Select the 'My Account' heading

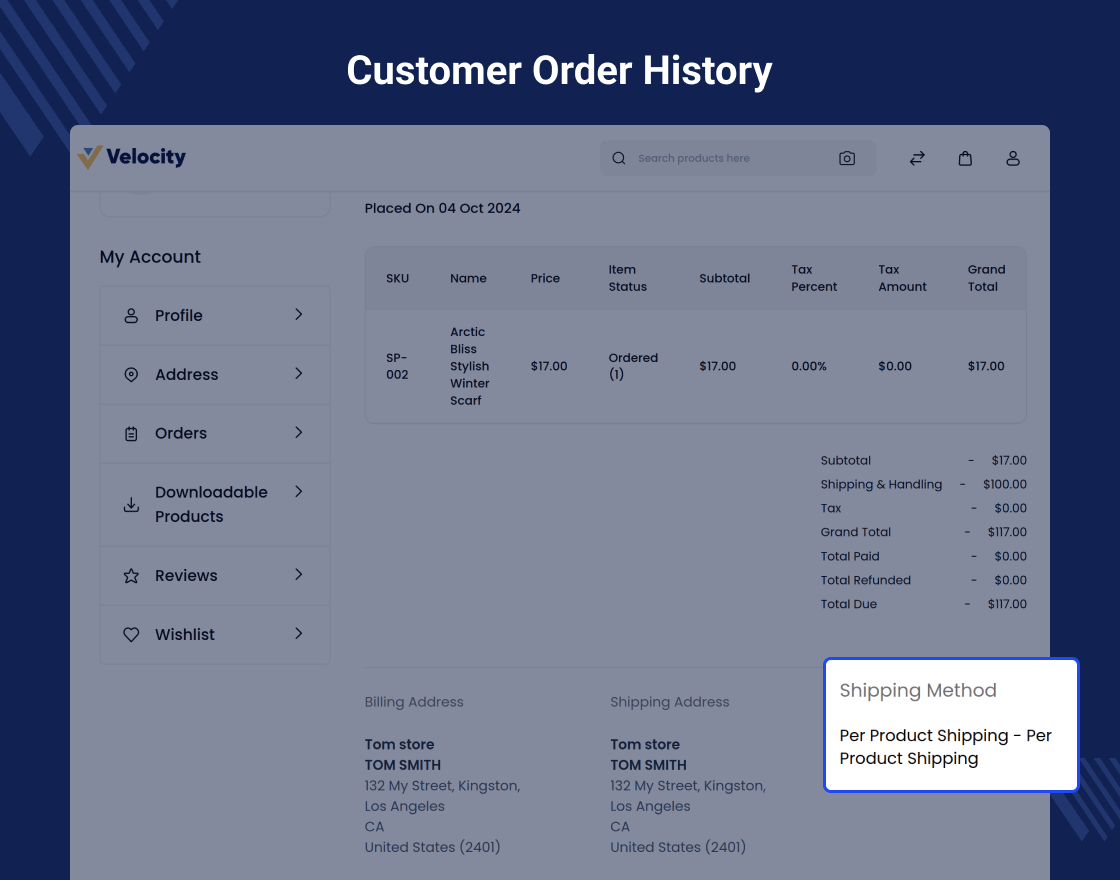coord(150,257)
